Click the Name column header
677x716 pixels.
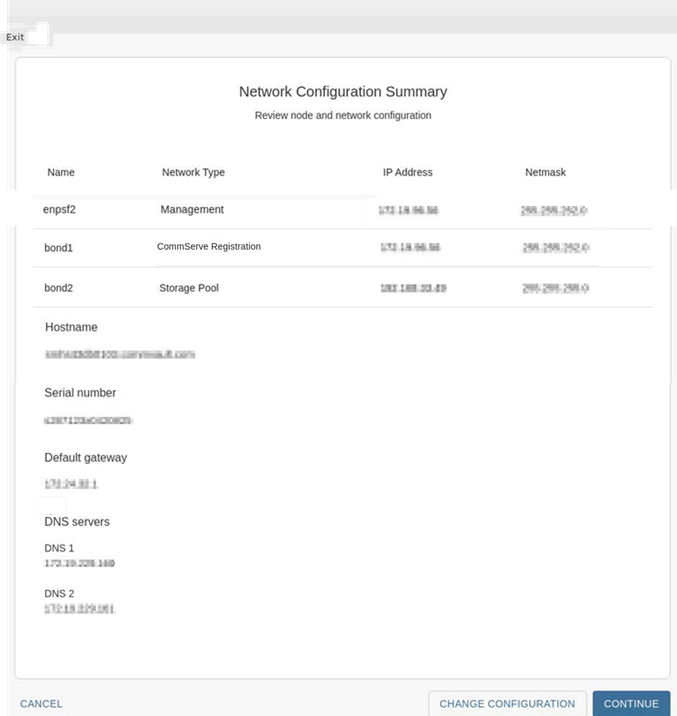coord(61,172)
